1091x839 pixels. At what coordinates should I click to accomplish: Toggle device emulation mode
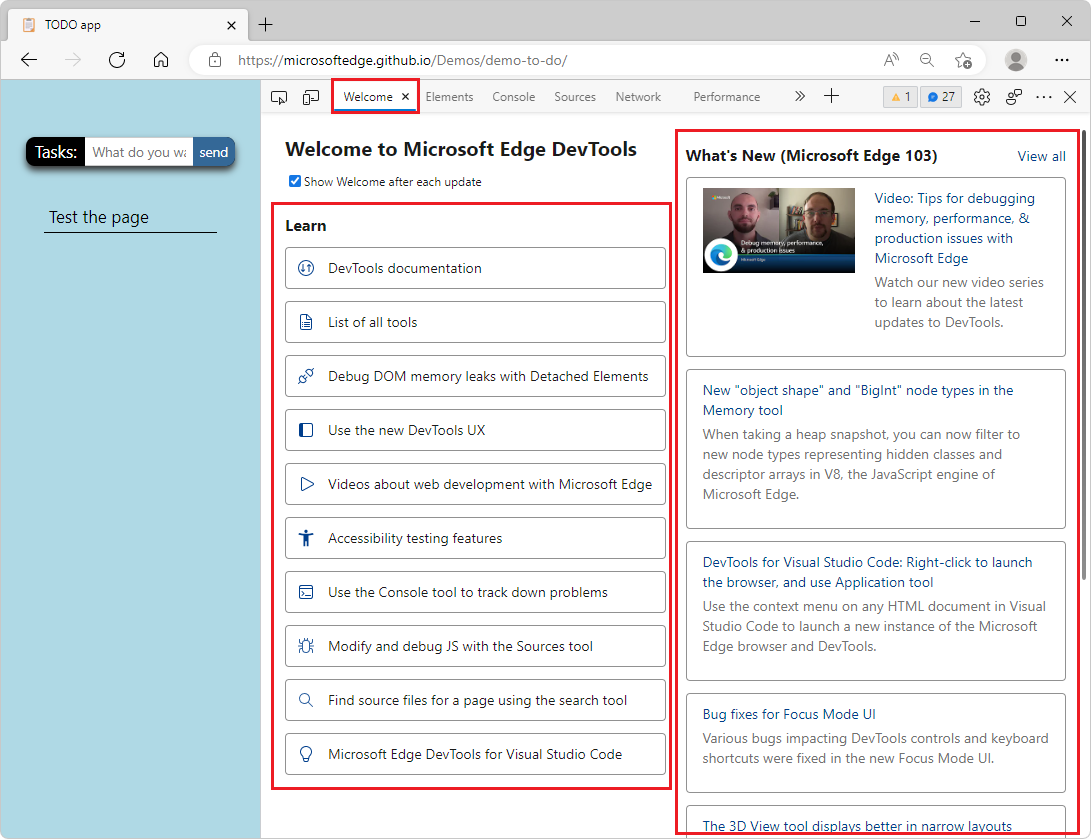click(x=309, y=96)
